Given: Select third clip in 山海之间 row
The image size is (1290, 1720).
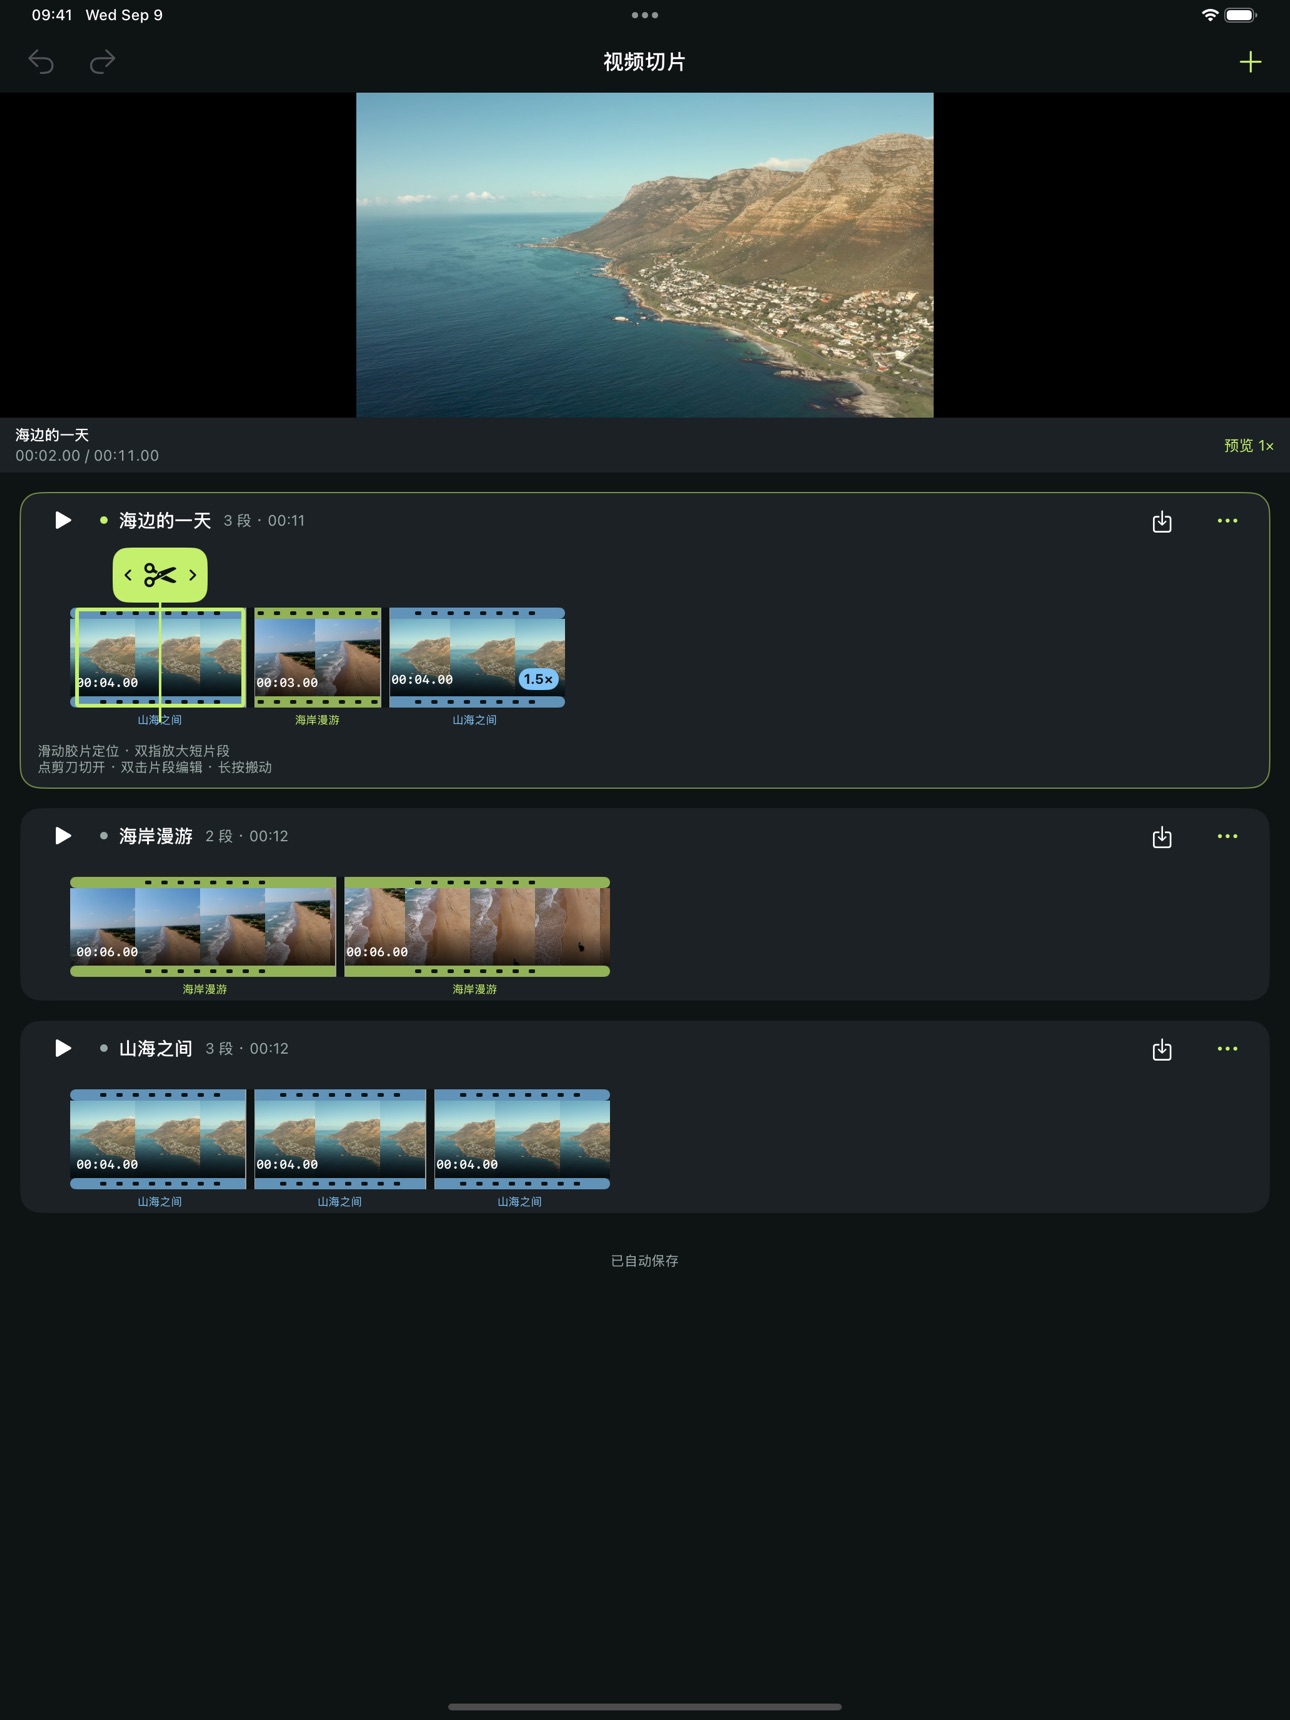Looking at the screenshot, I should 522,1139.
